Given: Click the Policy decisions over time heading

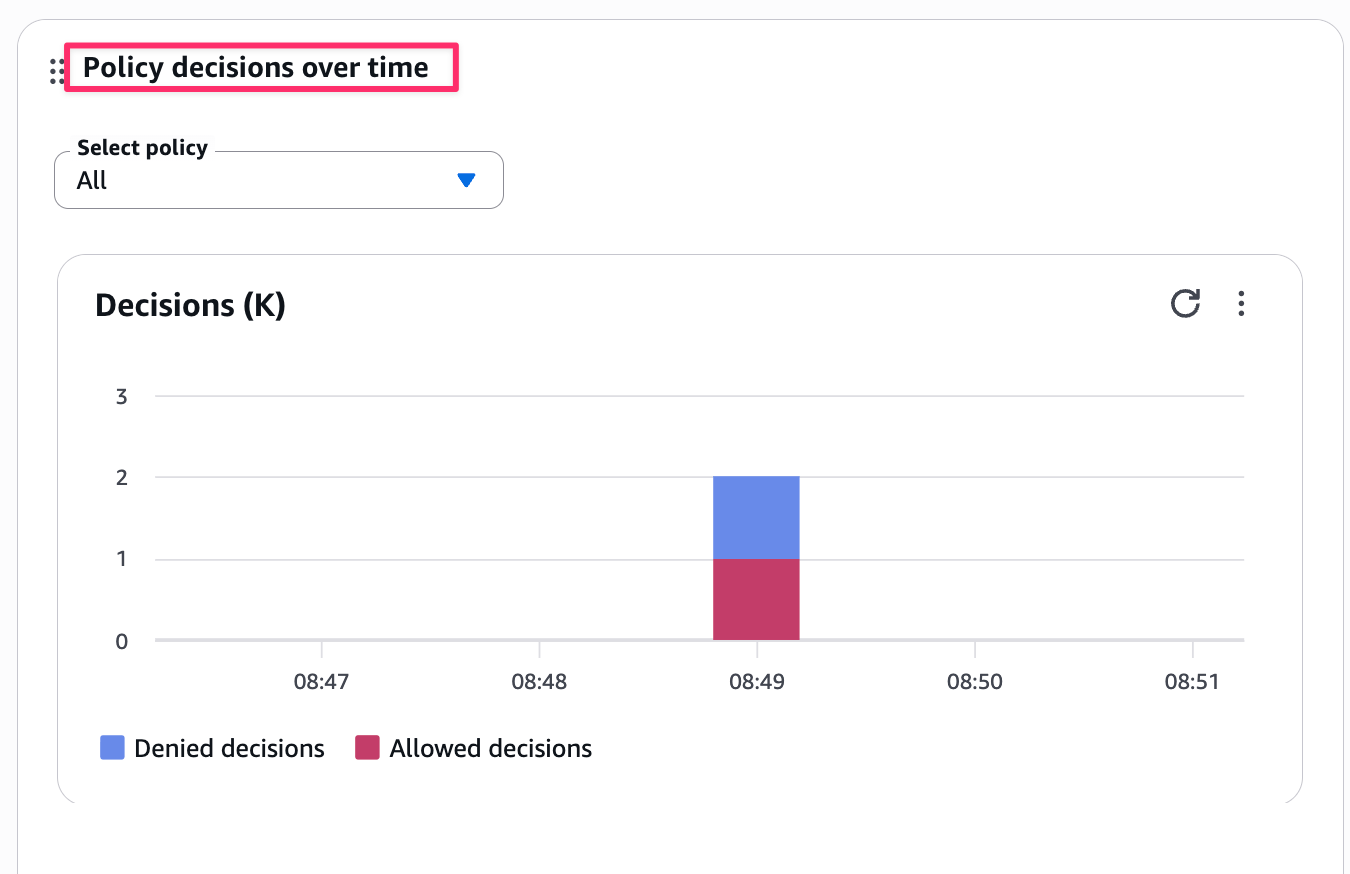Looking at the screenshot, I should point(256,68).
